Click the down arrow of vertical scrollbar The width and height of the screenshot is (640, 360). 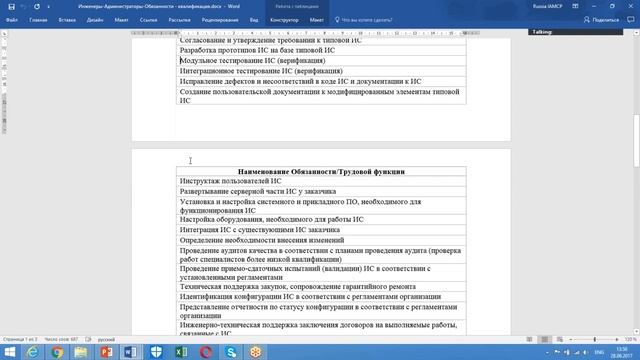point(636,332)
